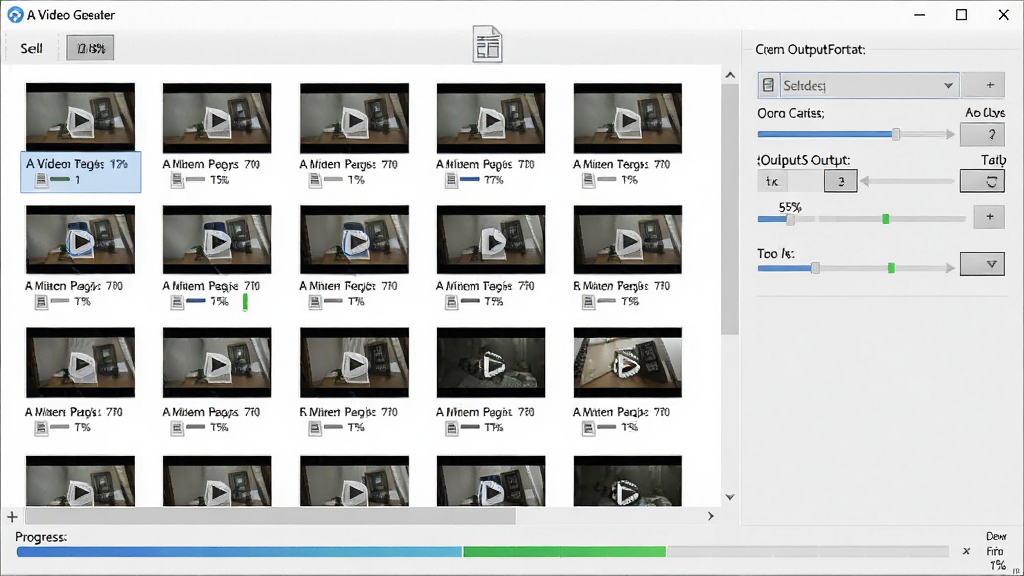Click the file icon under A Video Tegis

pos(41,180)
